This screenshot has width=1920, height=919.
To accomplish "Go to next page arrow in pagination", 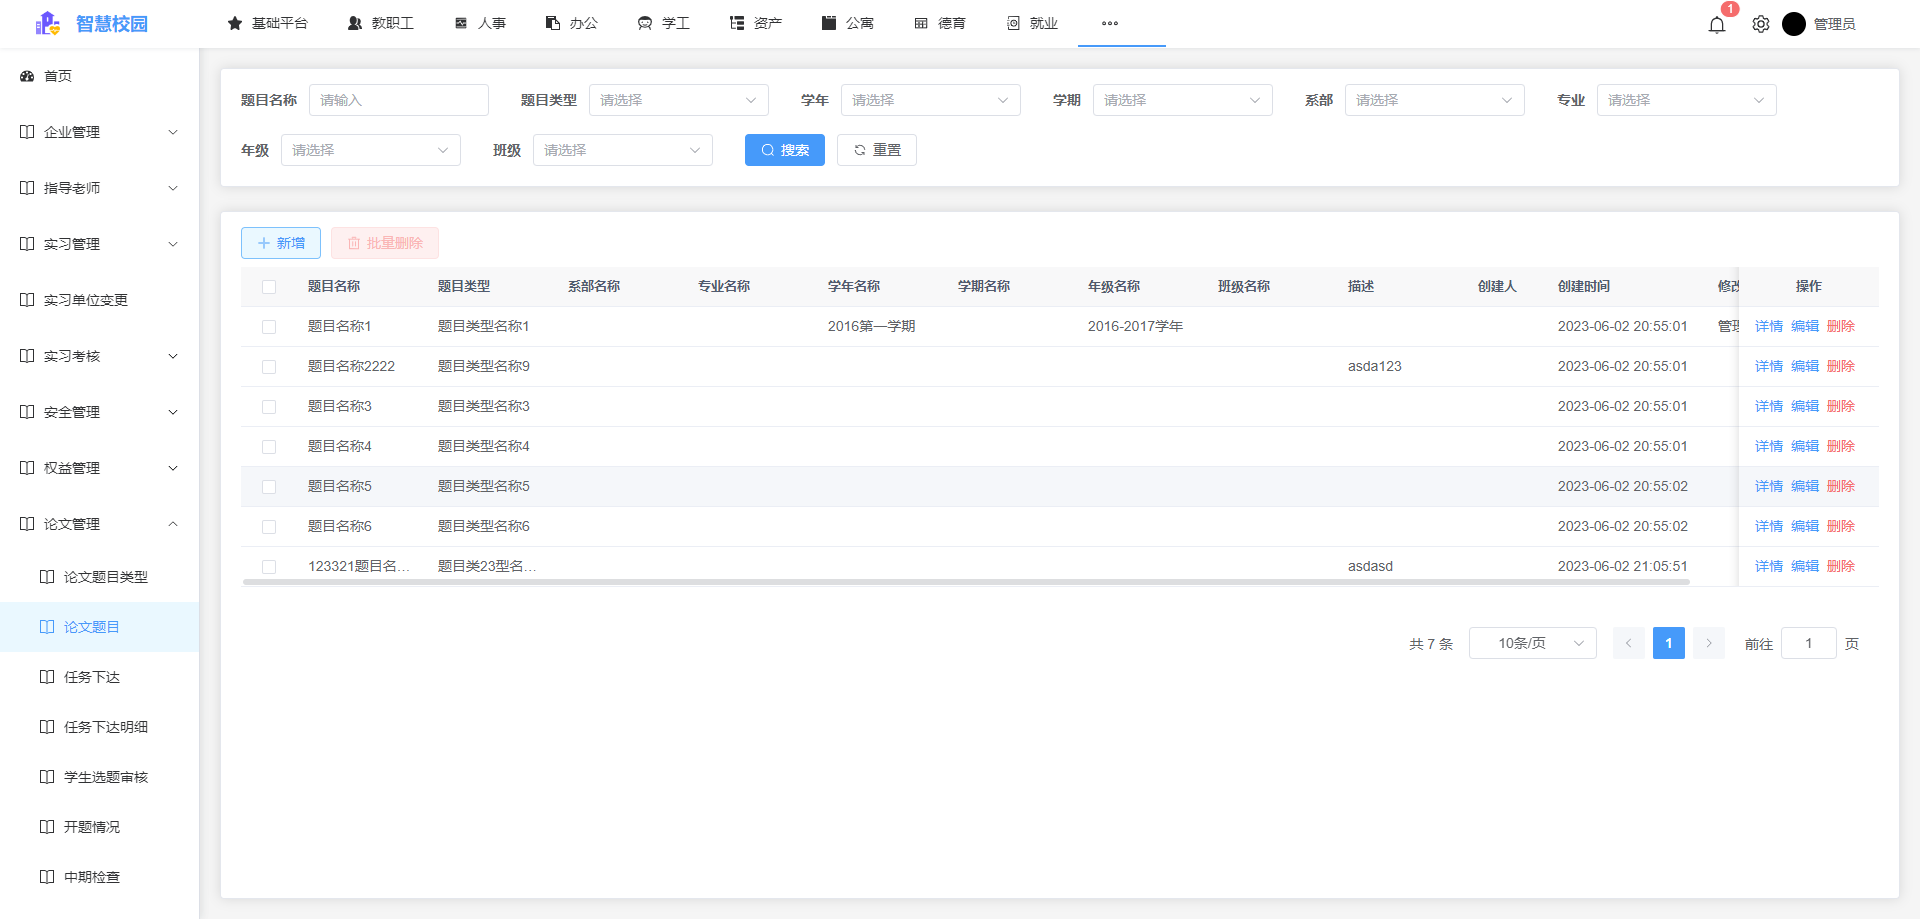I will (1709, 643).
